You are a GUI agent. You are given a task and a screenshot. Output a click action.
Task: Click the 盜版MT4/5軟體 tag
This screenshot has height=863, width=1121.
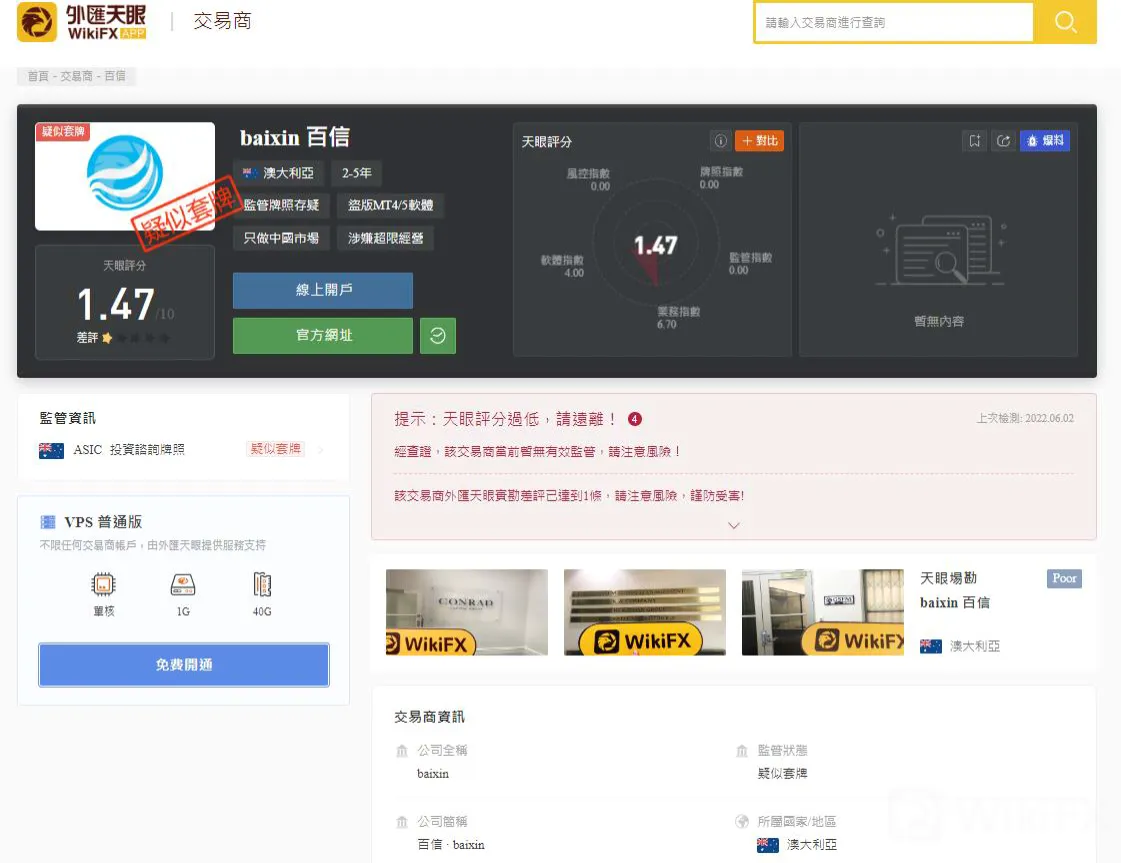[390, 205]
